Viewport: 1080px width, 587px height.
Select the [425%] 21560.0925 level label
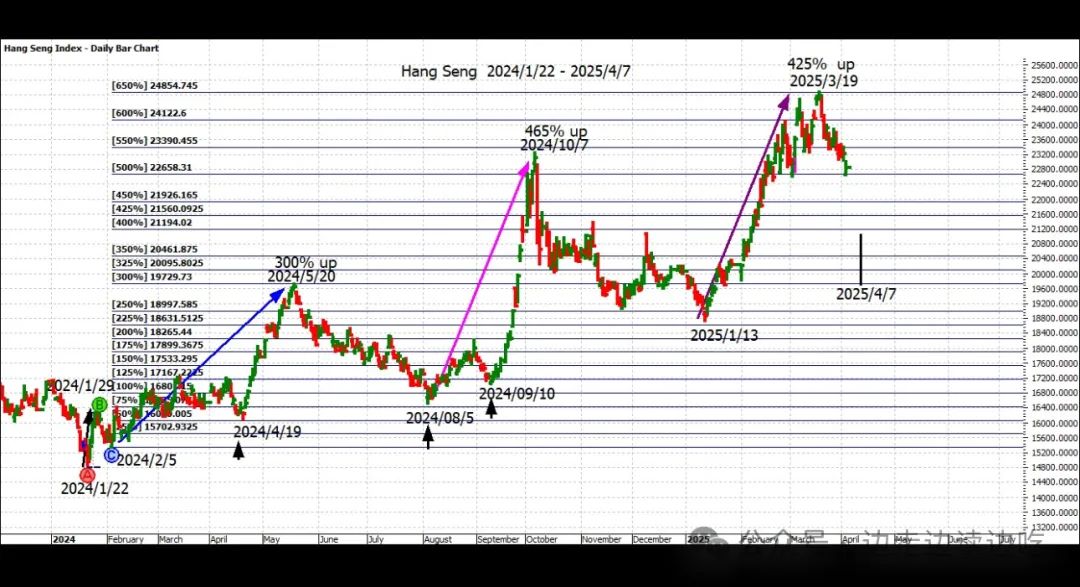[x=158, y=209]
